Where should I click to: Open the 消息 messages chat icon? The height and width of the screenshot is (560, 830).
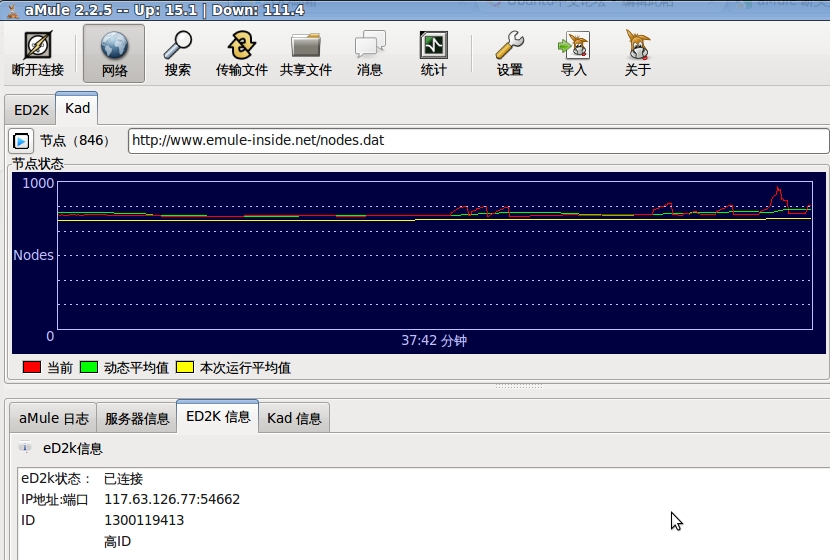tap(369, 53)
